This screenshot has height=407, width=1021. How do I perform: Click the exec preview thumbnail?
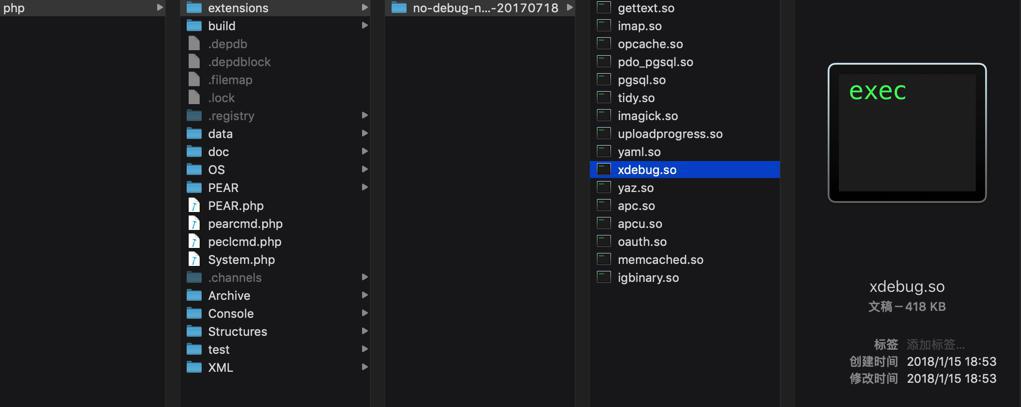(x=907, y=133)
